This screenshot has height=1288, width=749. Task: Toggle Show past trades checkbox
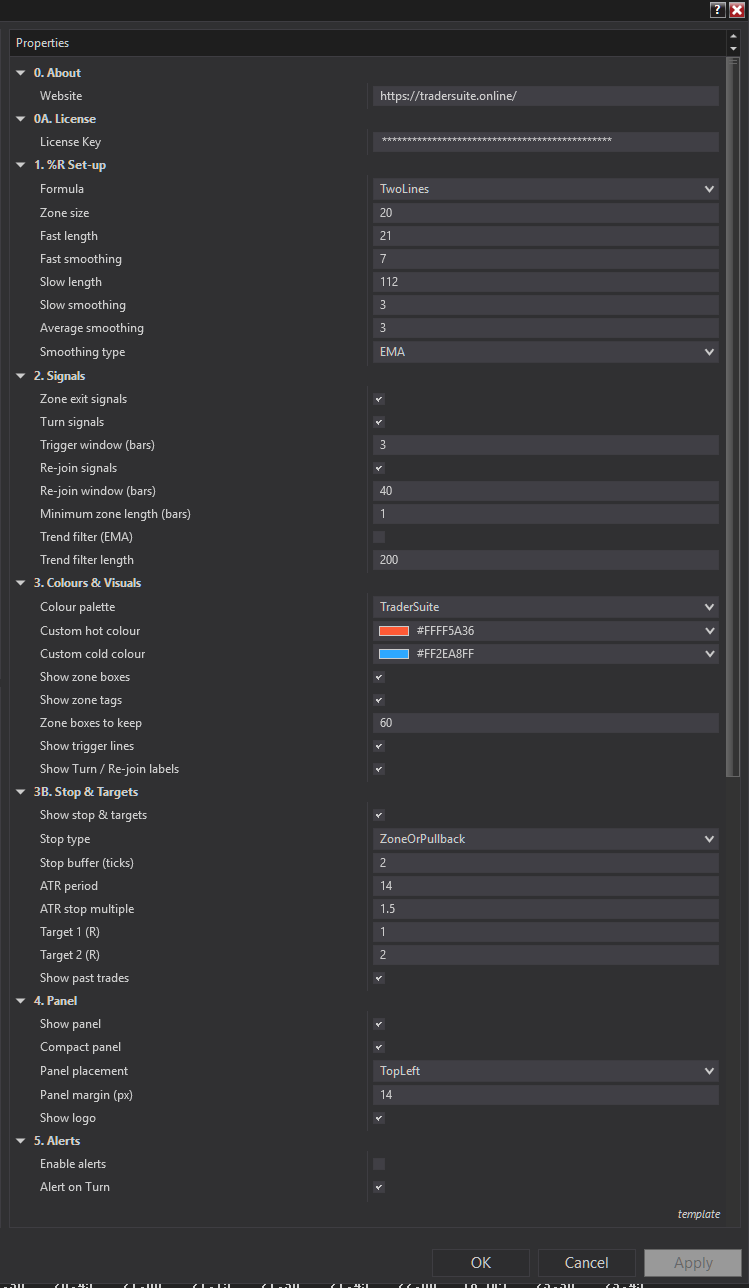379,978
